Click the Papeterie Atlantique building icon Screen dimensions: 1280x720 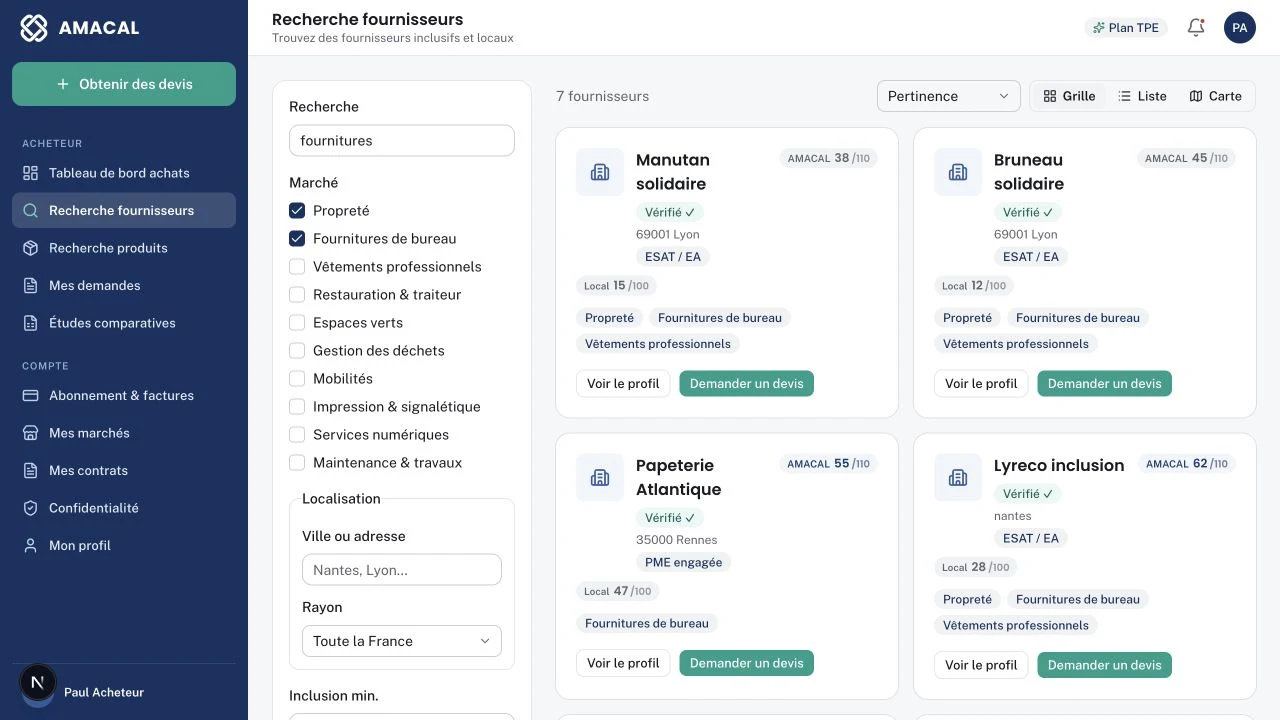click(x=600, y=478)
